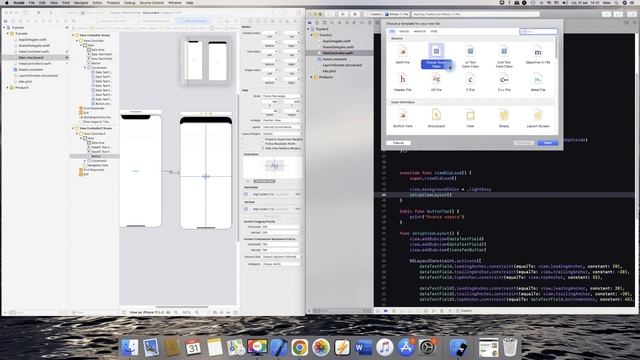Open Finder from the Dock
This screenshot has width=640, height=360.
[x=130, y=347]
